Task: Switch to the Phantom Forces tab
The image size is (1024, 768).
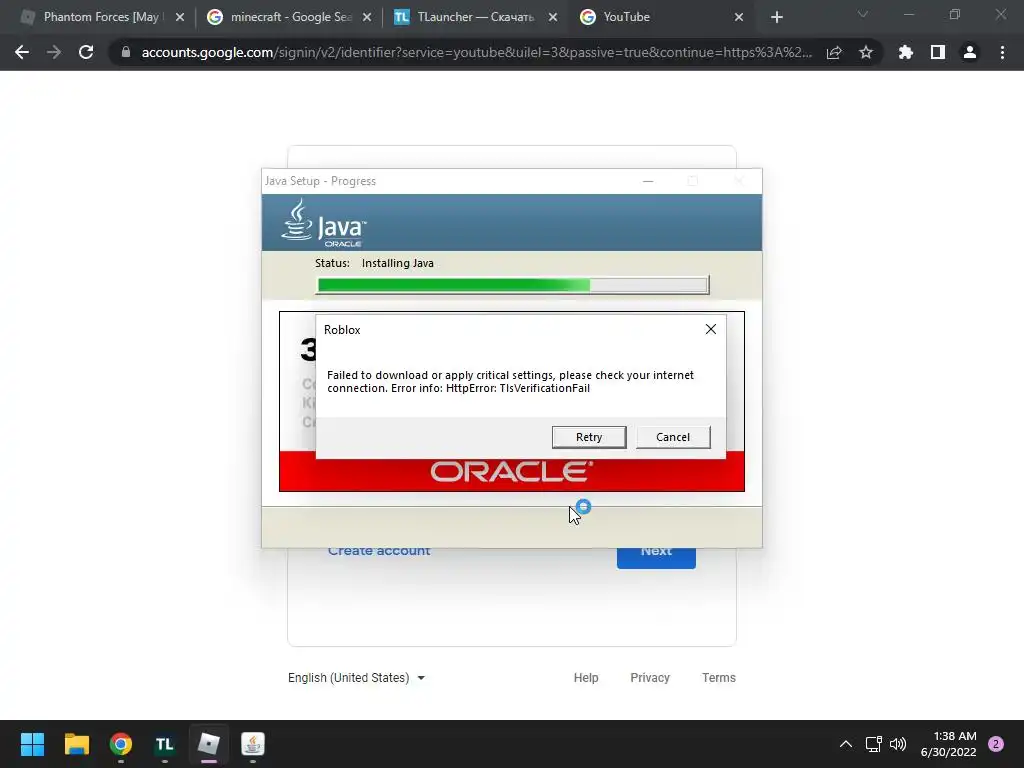Action: [98, 17]
